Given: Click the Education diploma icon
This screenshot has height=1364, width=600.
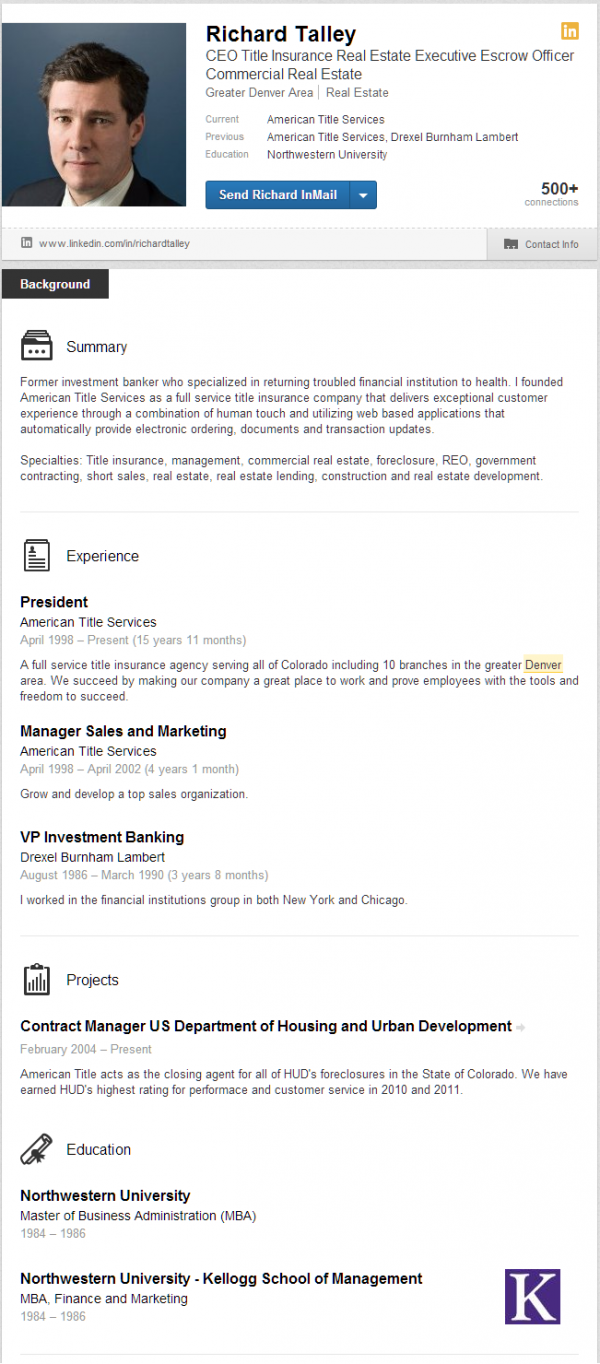Looking at the screenshot, I should point(37,1149).
